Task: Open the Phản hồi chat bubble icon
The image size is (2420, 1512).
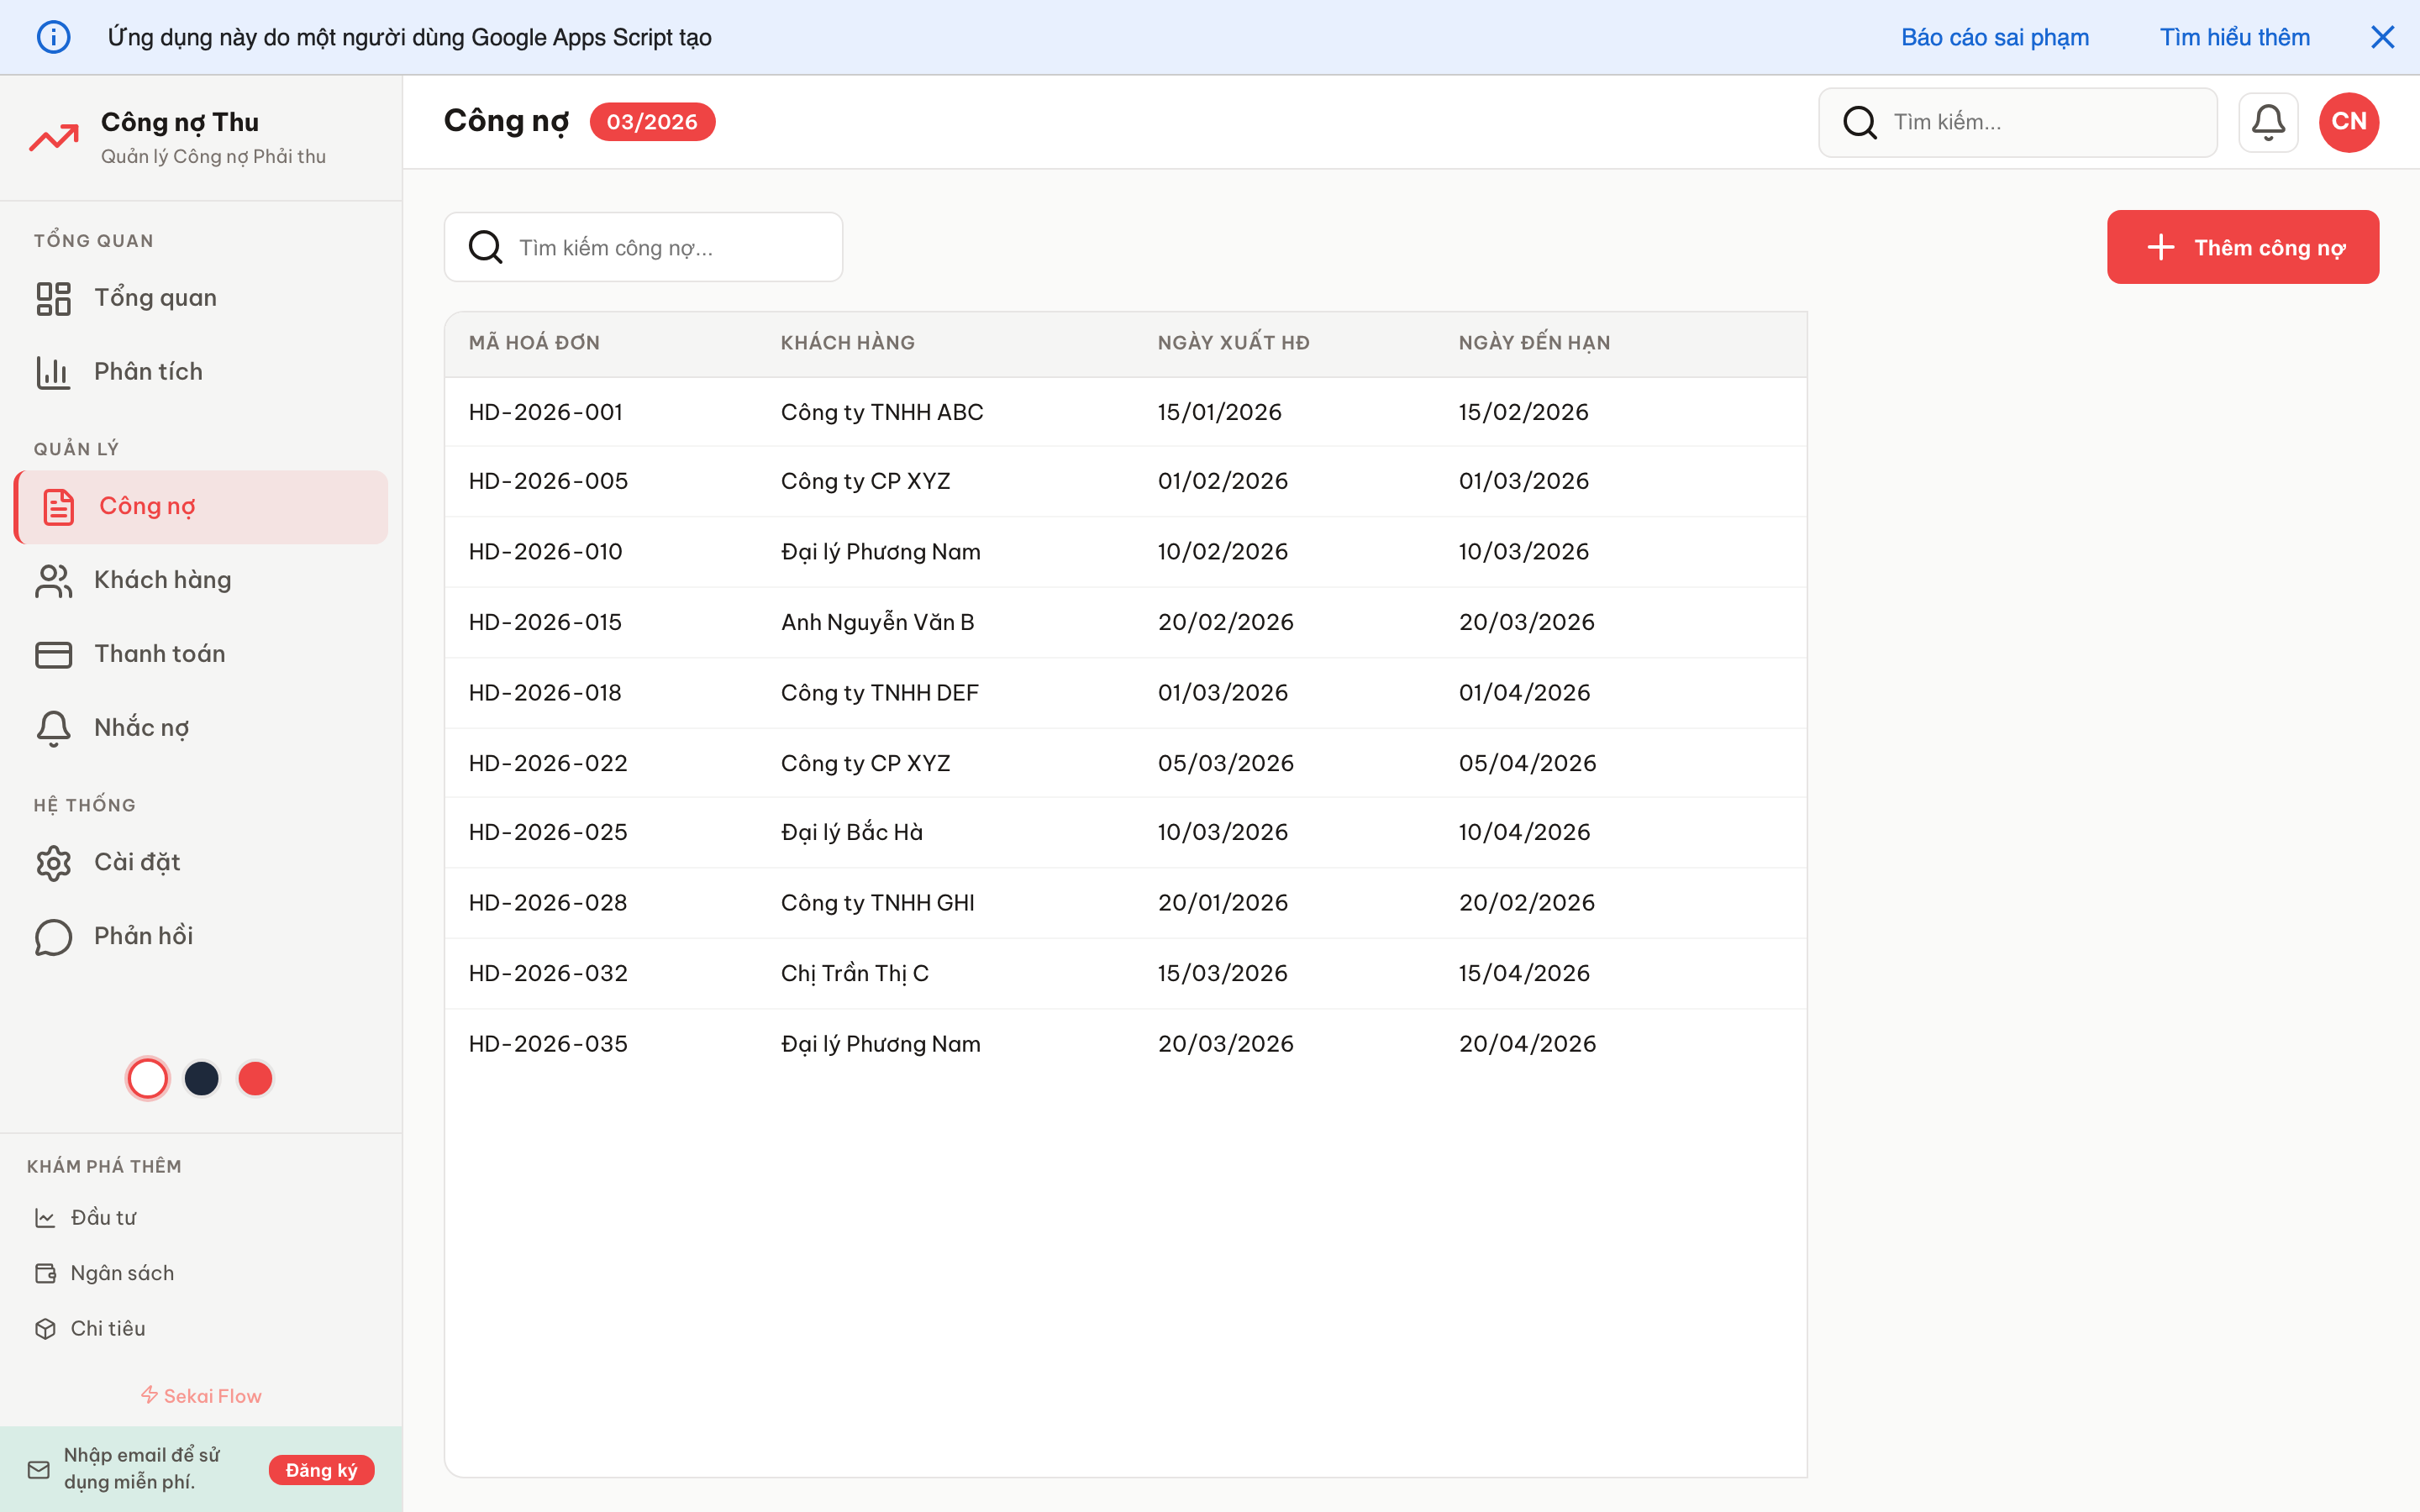Action: coord(52,937)
